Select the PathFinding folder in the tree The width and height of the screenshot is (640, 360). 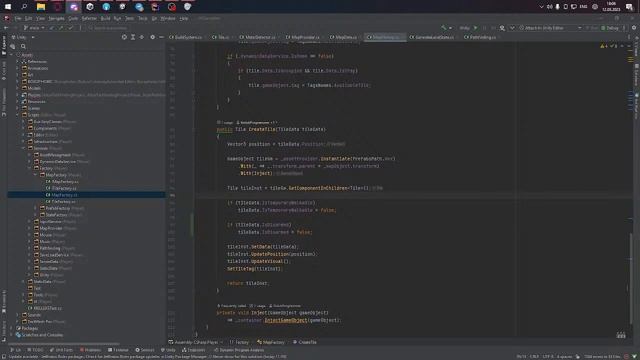50,248
